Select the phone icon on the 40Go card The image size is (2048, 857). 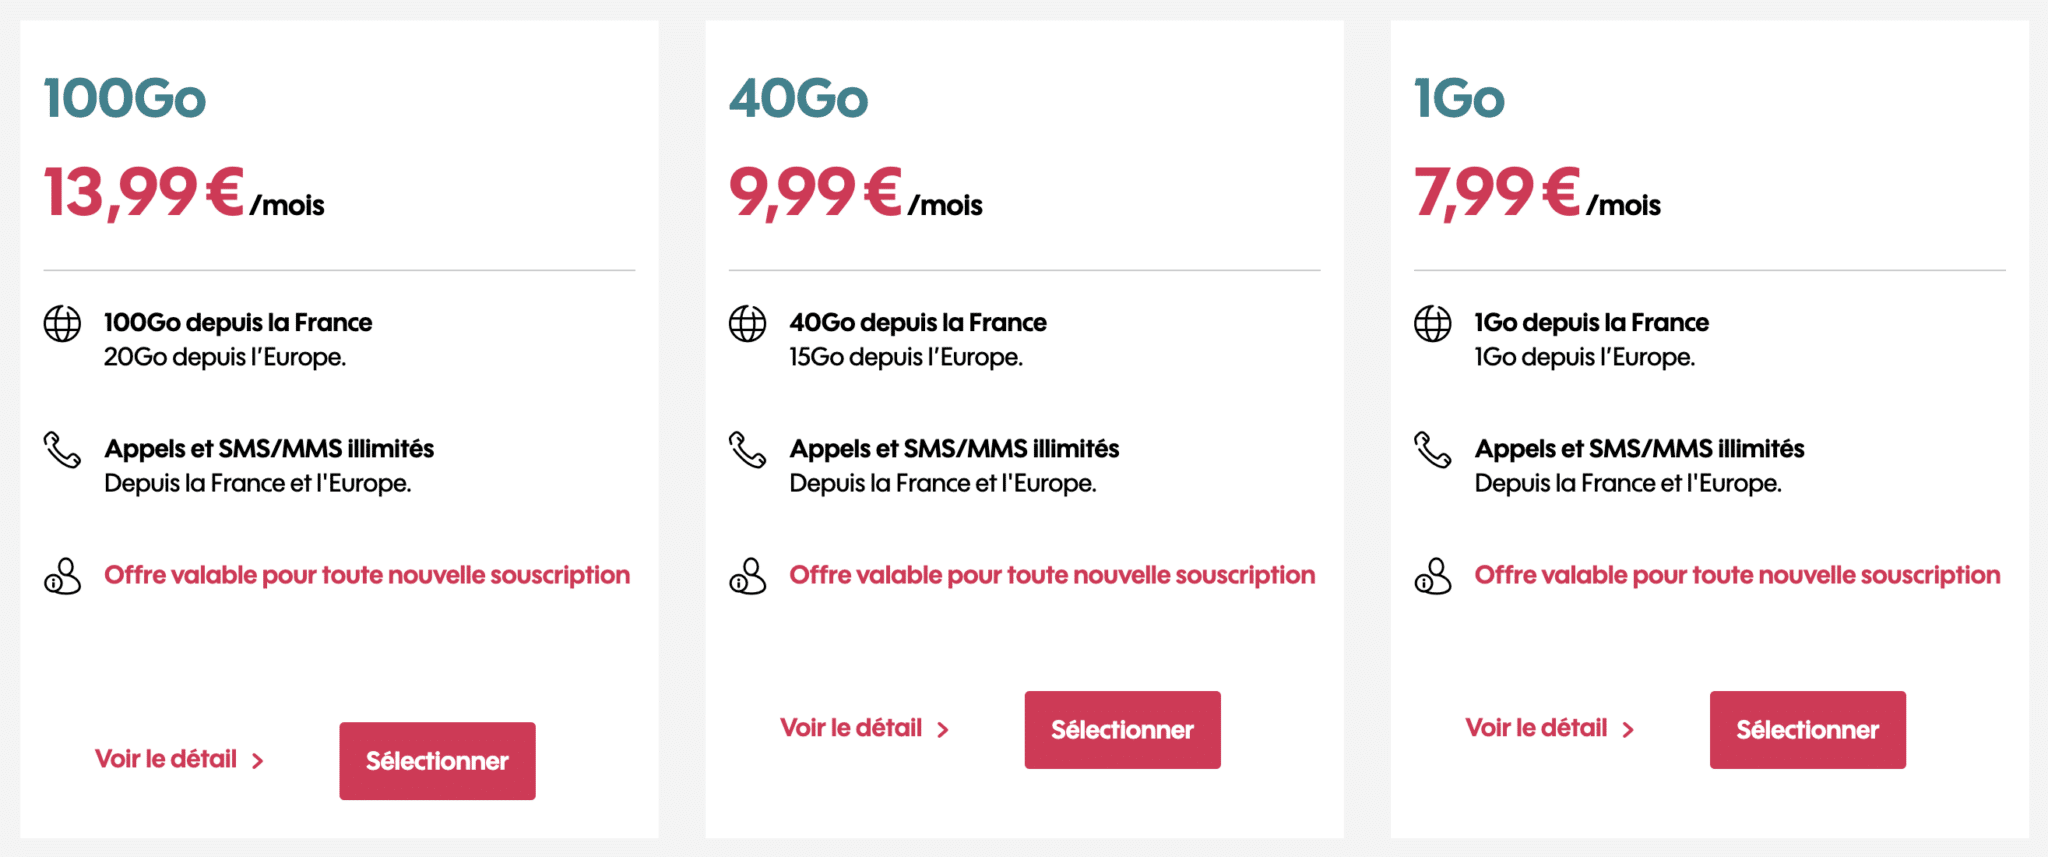click(747, 450)
